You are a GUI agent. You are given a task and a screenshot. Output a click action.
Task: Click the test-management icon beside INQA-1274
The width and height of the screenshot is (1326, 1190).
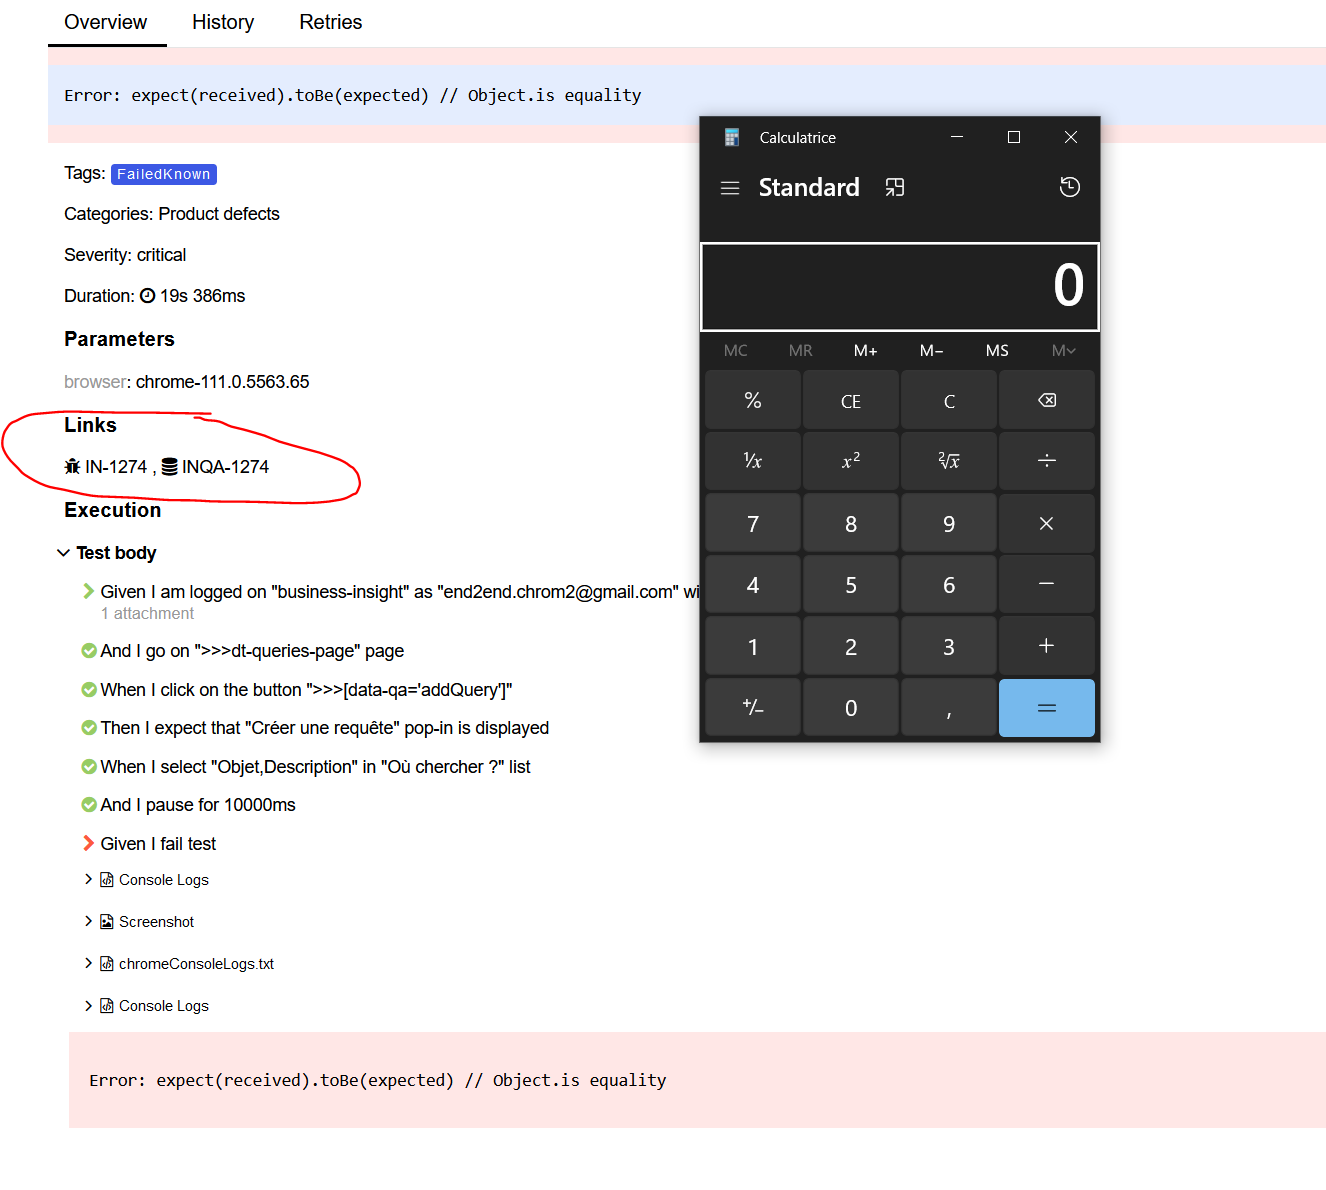tap(169, 466)
